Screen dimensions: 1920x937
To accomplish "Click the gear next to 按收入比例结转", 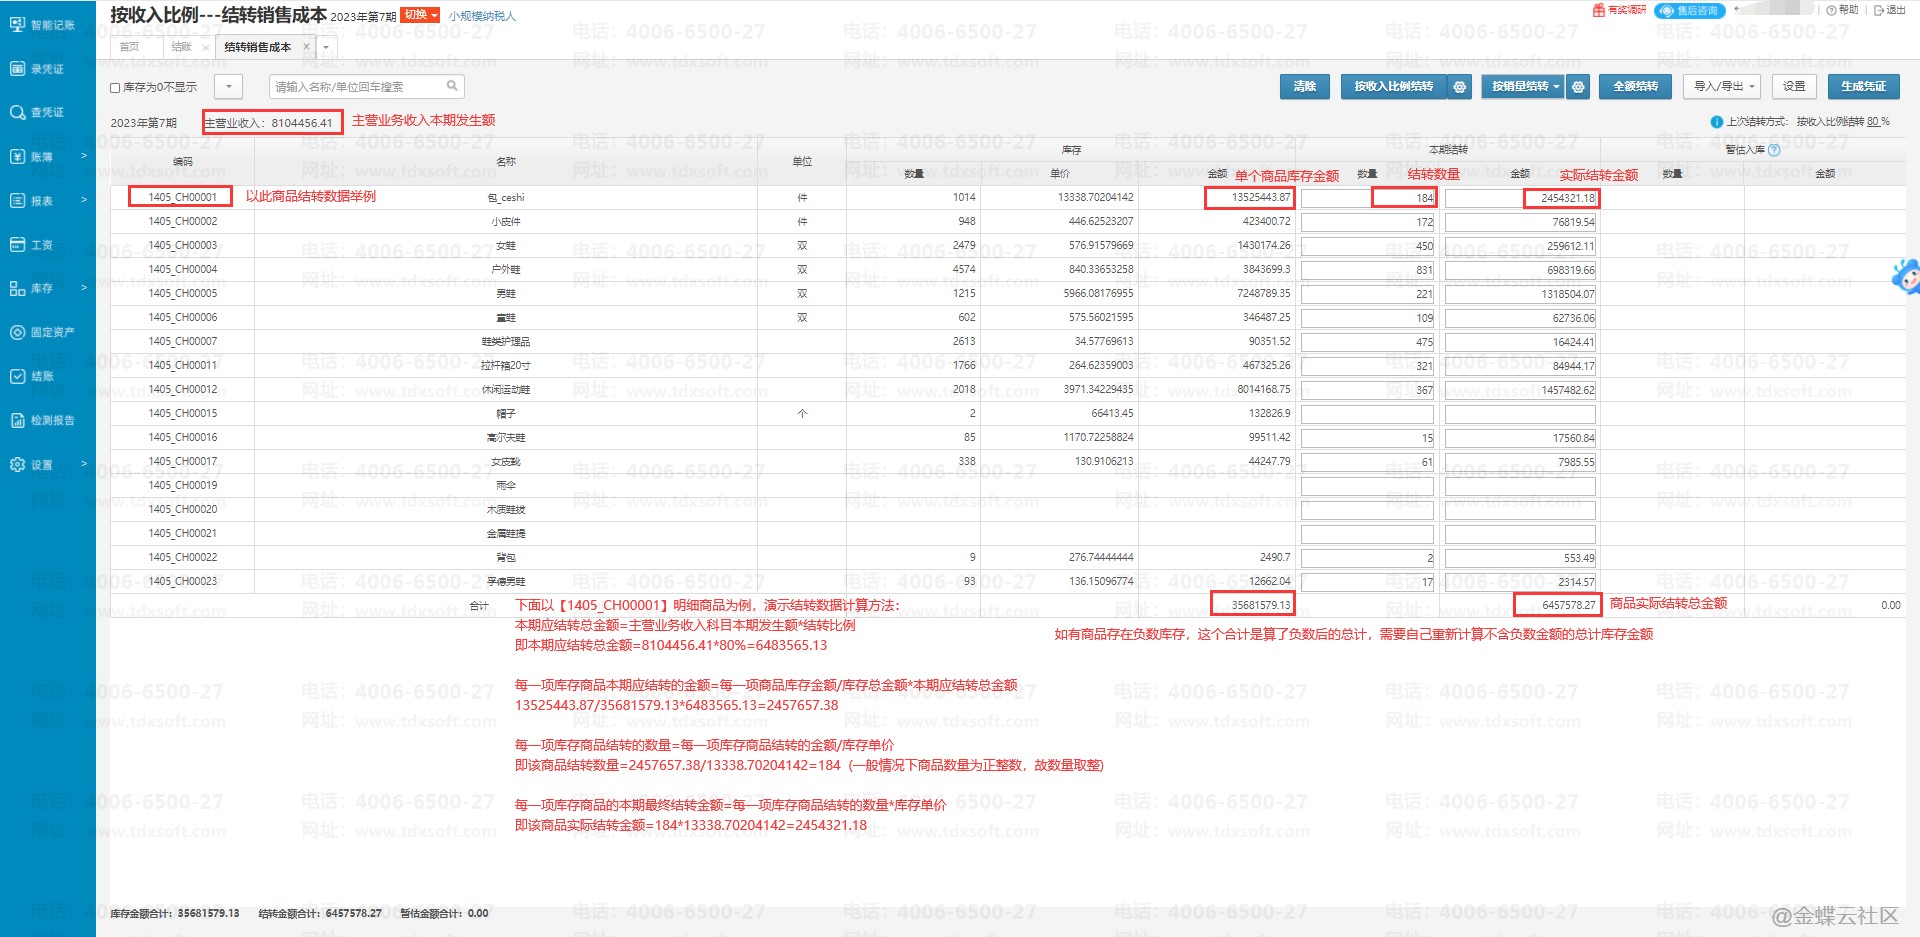I will (x=1460, y=87).
